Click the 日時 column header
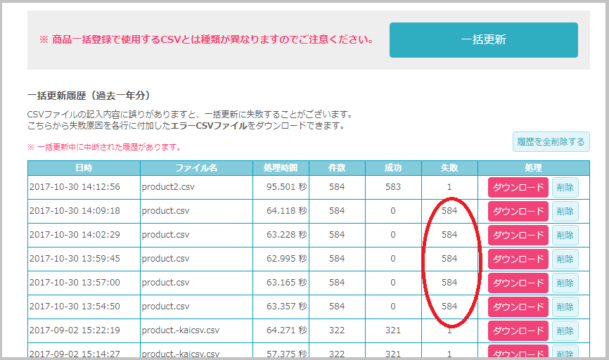609x360 pixels. 84,168
